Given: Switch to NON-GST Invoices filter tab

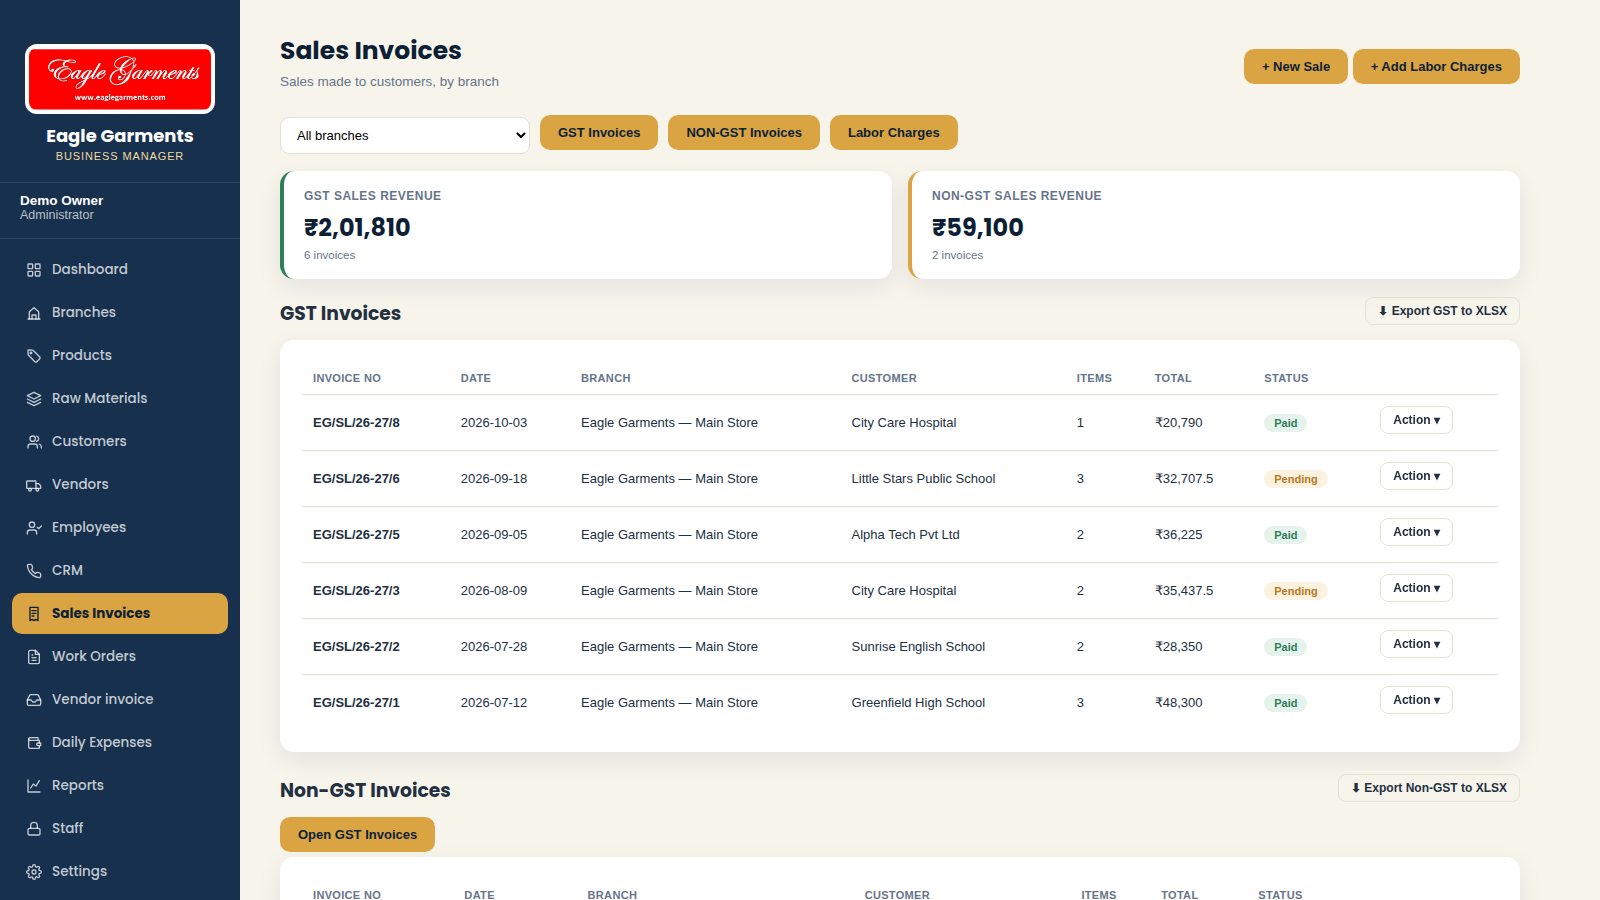Looking at the screenshot, I should [x=744, y=132].
